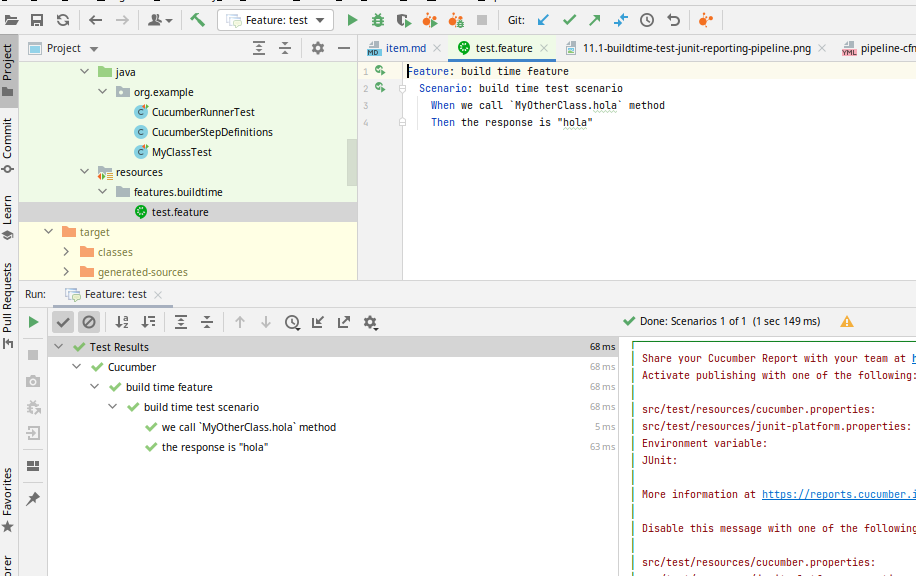Collapse the Test Results root node

click(x=59, y=347)
